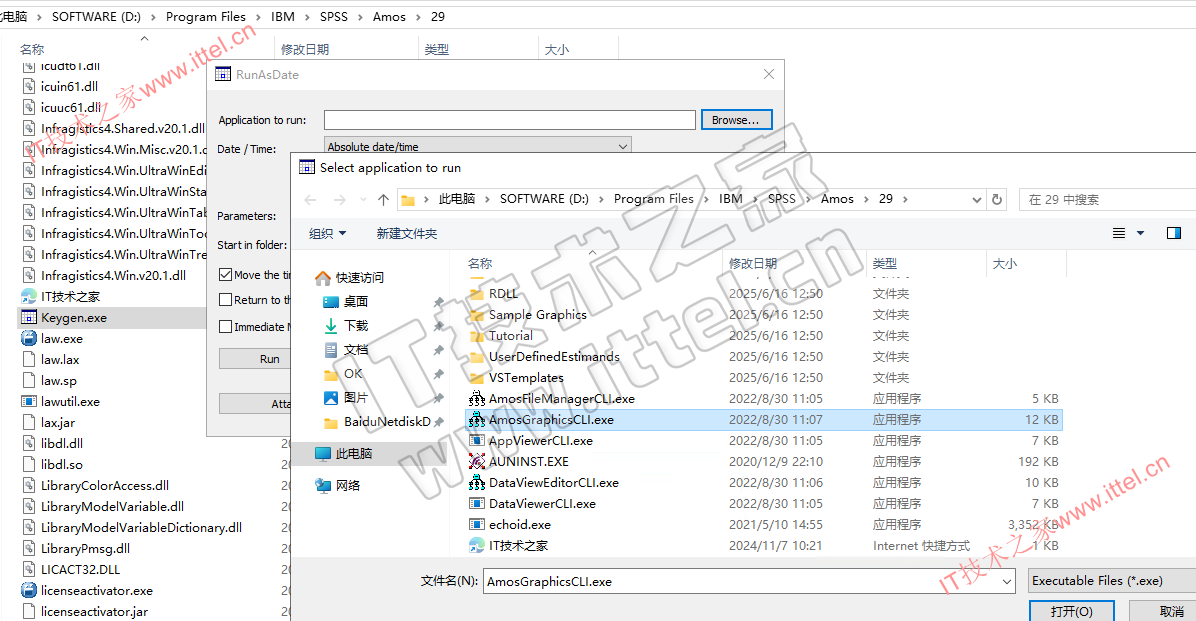The height and width of the screenshot is (621, 1196).
Task: Refresh the file picker folder view
Action: (996, 199)
